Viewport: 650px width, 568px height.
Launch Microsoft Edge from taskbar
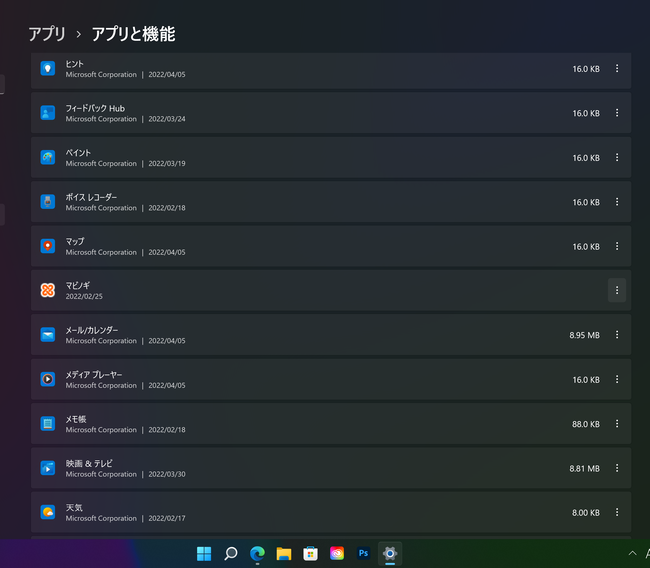[x=257, y=553]
